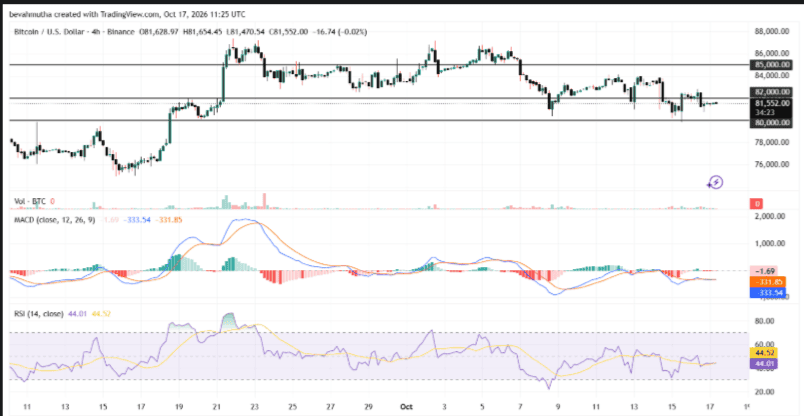The height and width of the screenshot is (416, 804).
Task: Click the 5 date on the time axis
Action: pos(482,407)
